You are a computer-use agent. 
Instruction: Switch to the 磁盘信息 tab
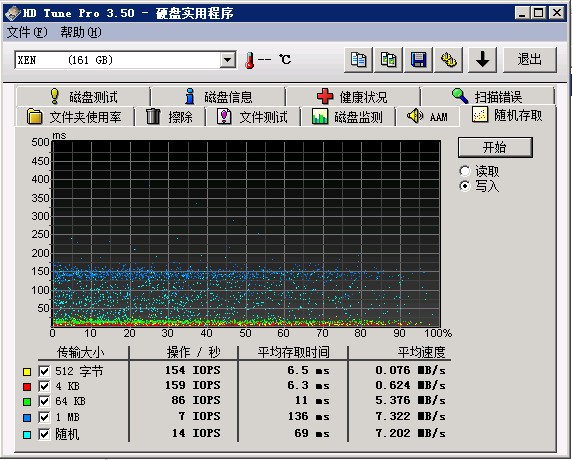[218, 97]
